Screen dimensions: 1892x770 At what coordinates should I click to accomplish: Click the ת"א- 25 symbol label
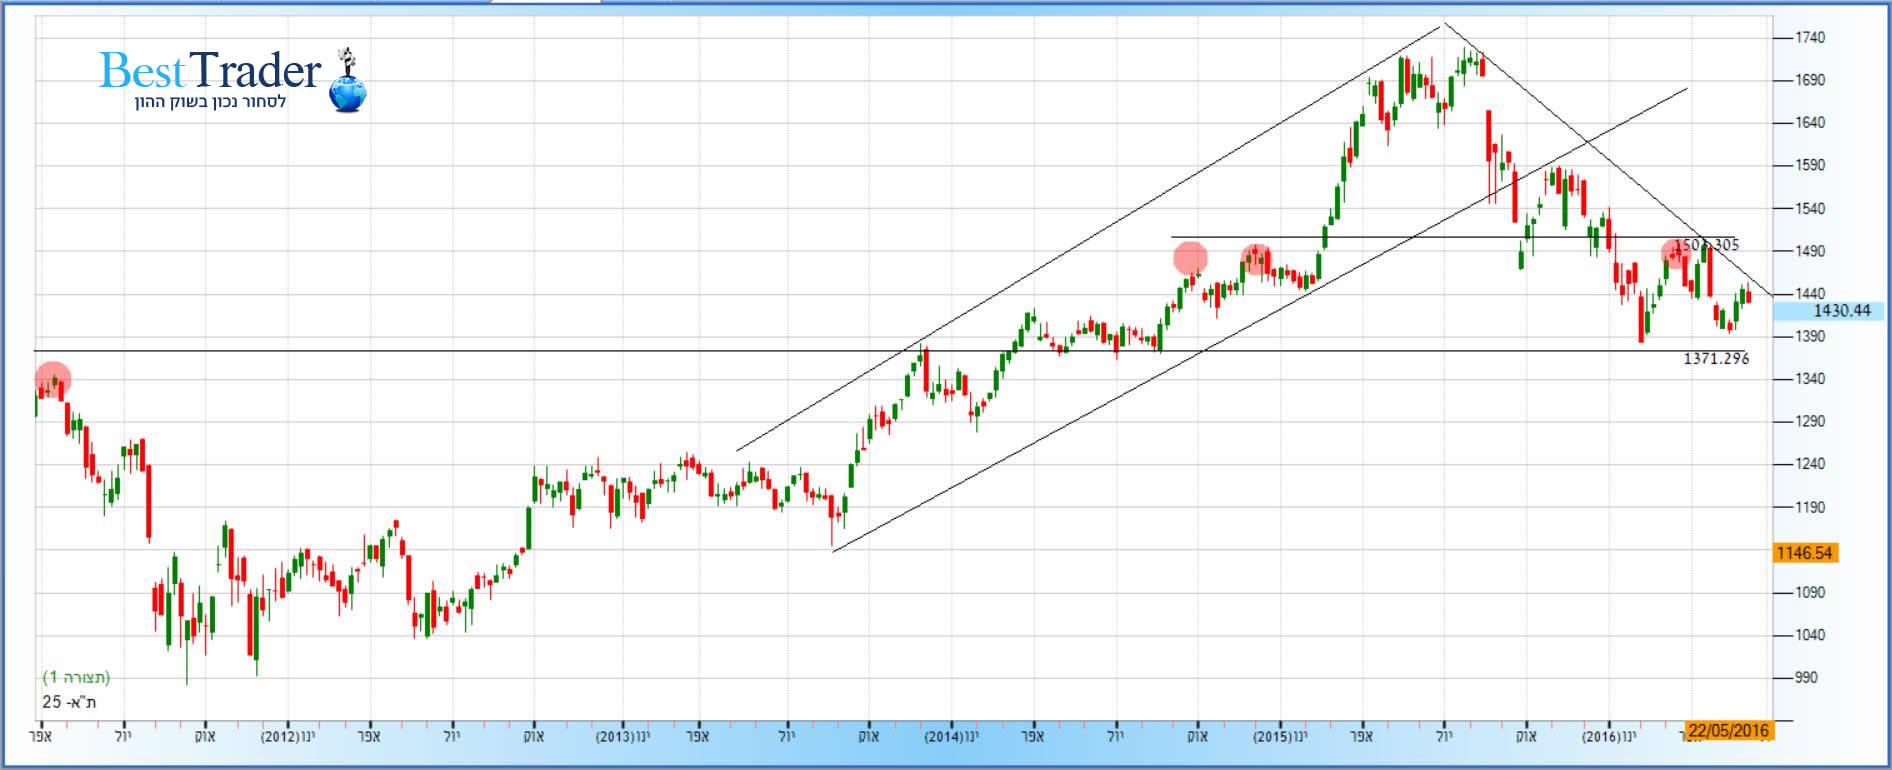69,702
